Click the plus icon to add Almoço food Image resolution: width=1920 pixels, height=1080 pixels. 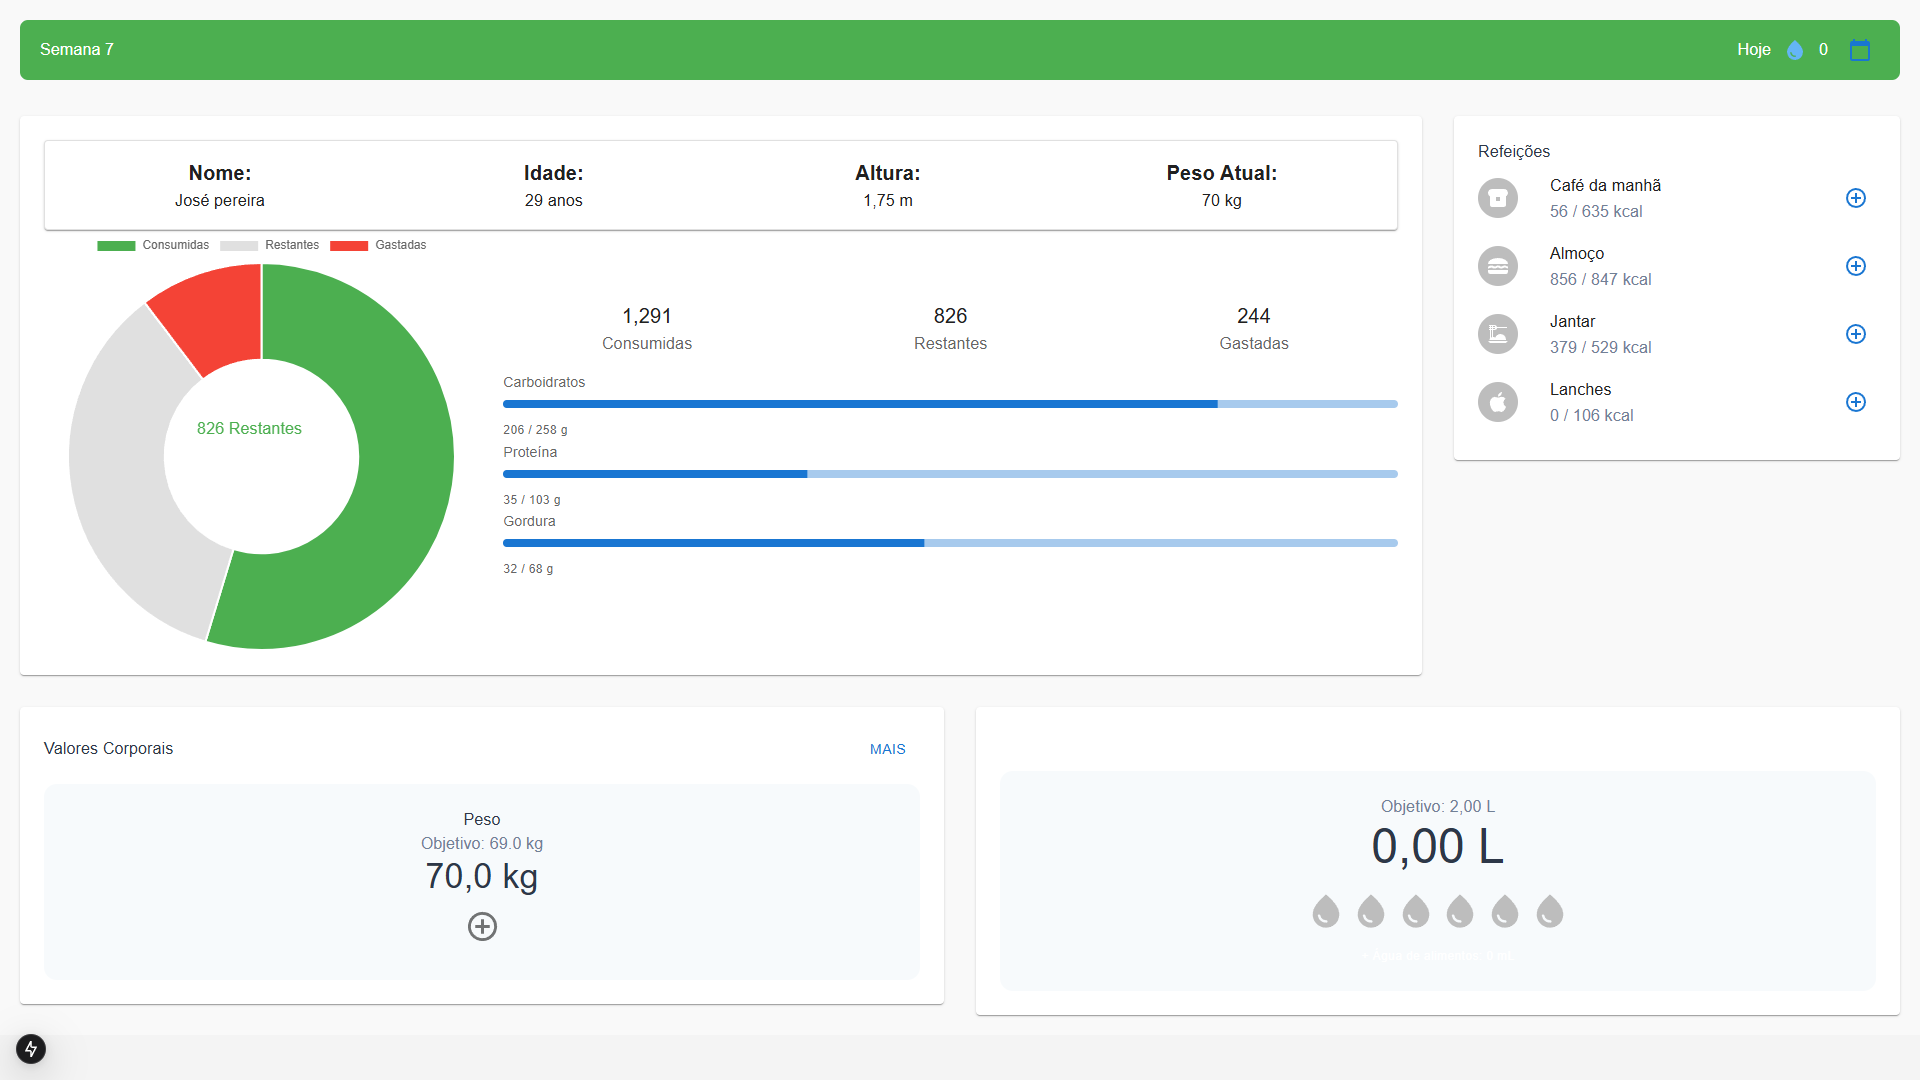tap(1855, 265)
